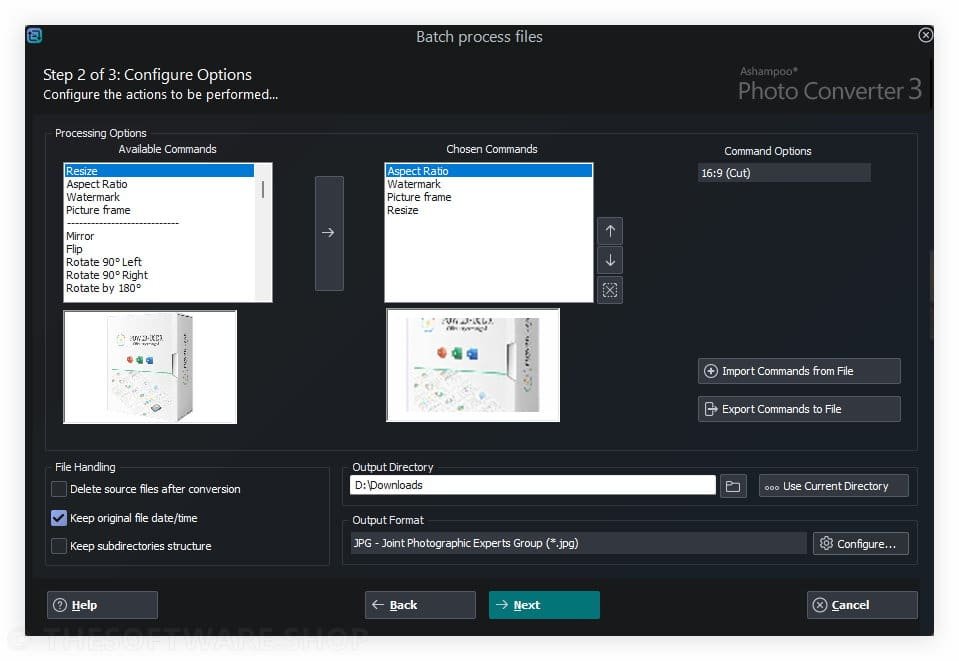Select Picture frame in Chosen Commands
The width and height of the screenshot is (959, 661).
tap(419, 197)
